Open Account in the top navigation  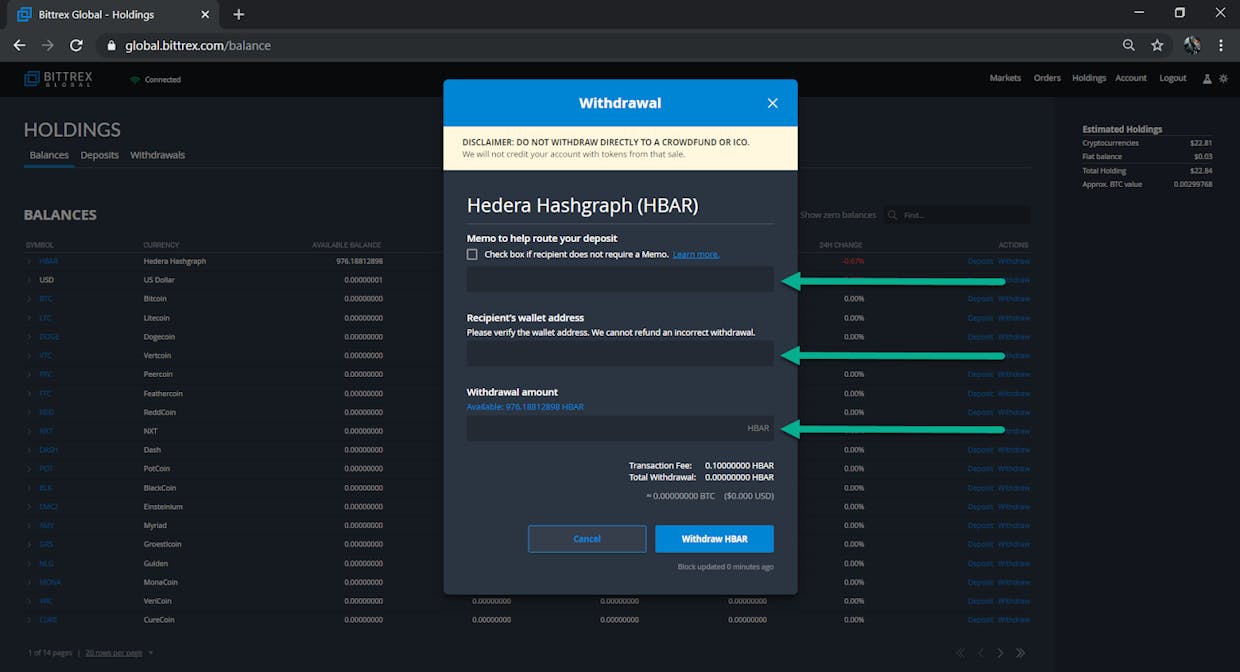1131,78
